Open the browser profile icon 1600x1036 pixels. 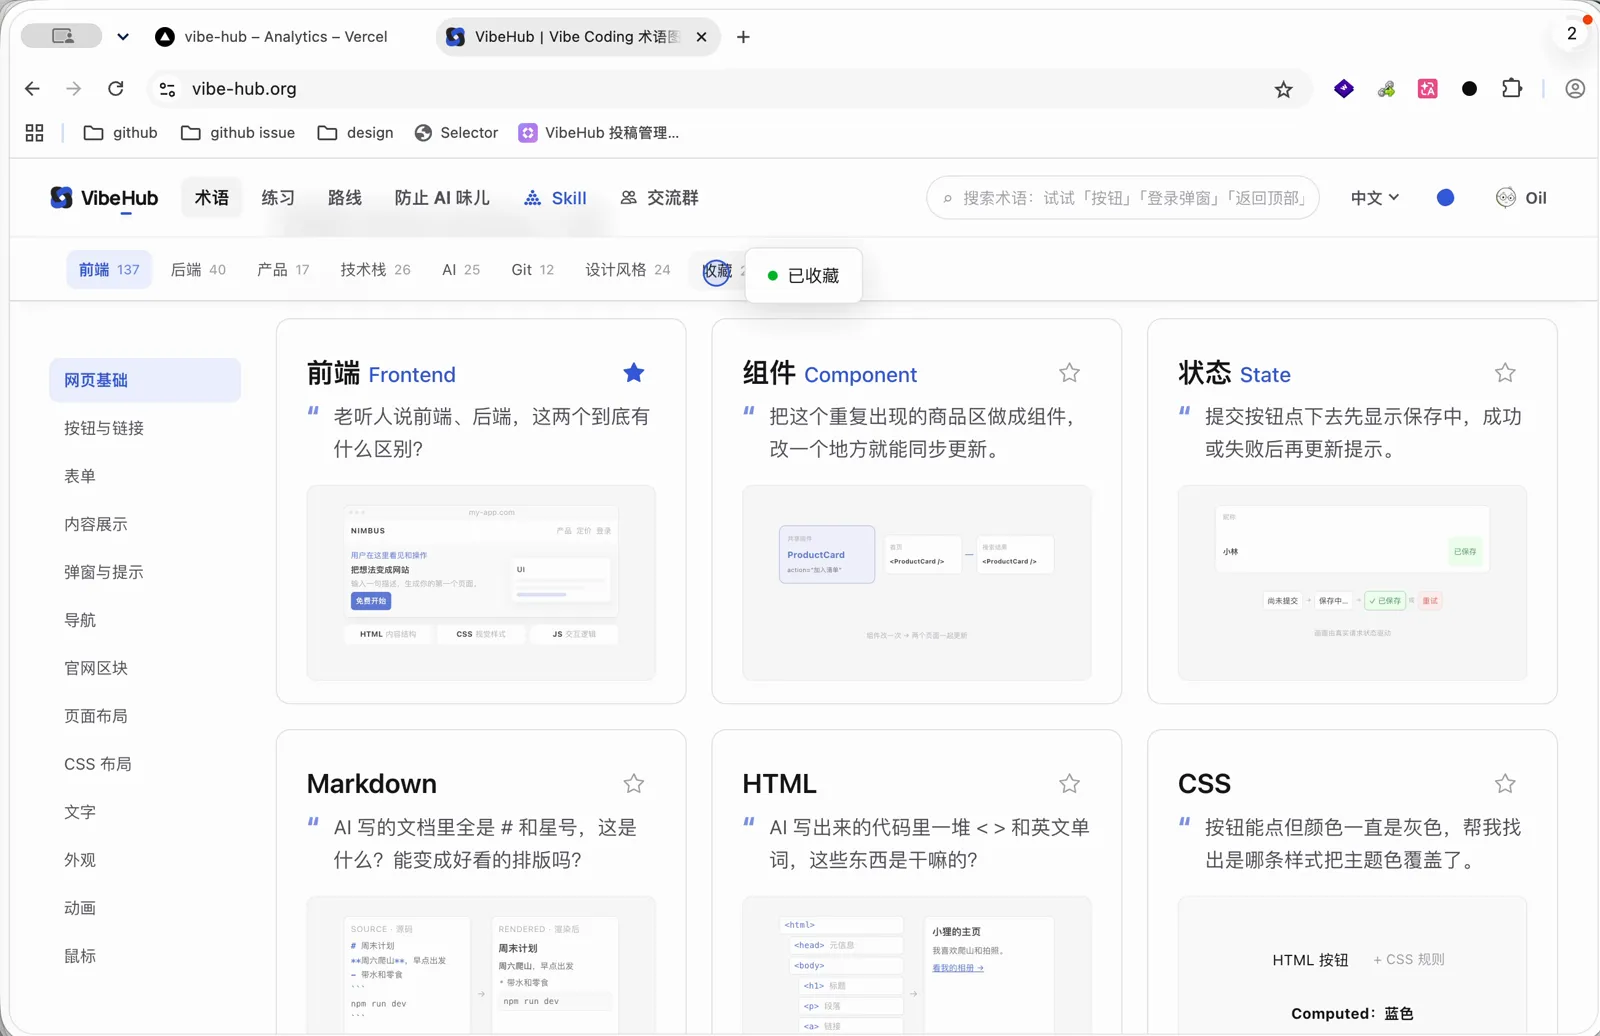coord(1575,89)
